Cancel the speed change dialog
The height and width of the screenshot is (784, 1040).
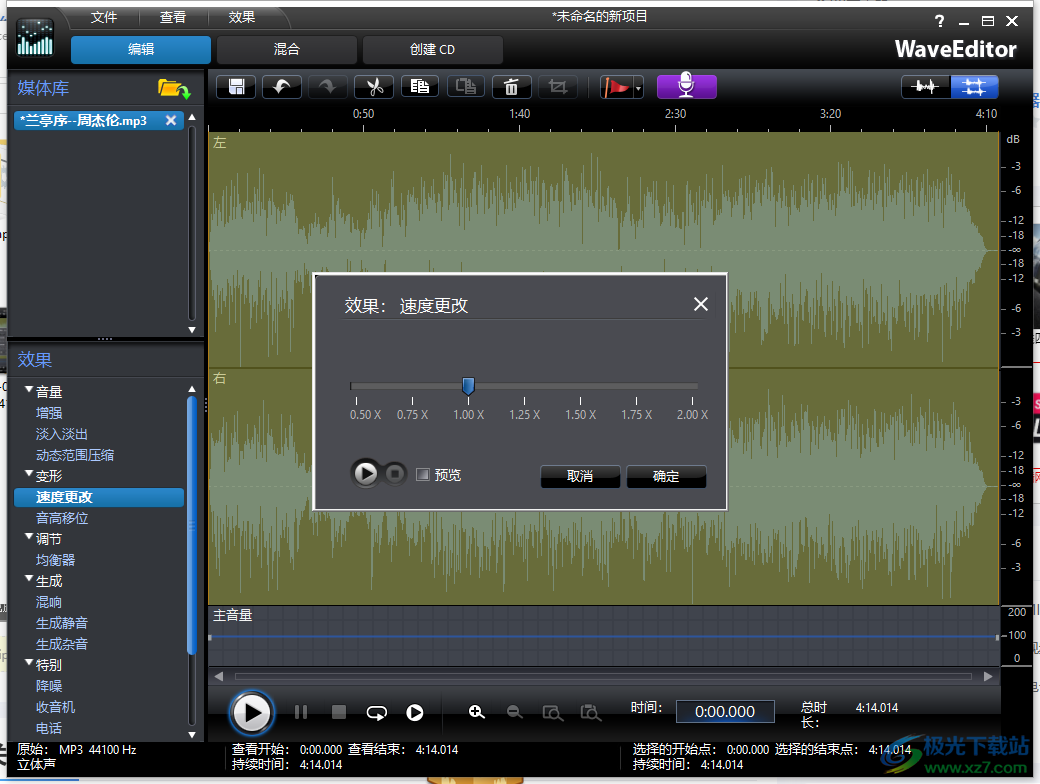tap(580, 476)
